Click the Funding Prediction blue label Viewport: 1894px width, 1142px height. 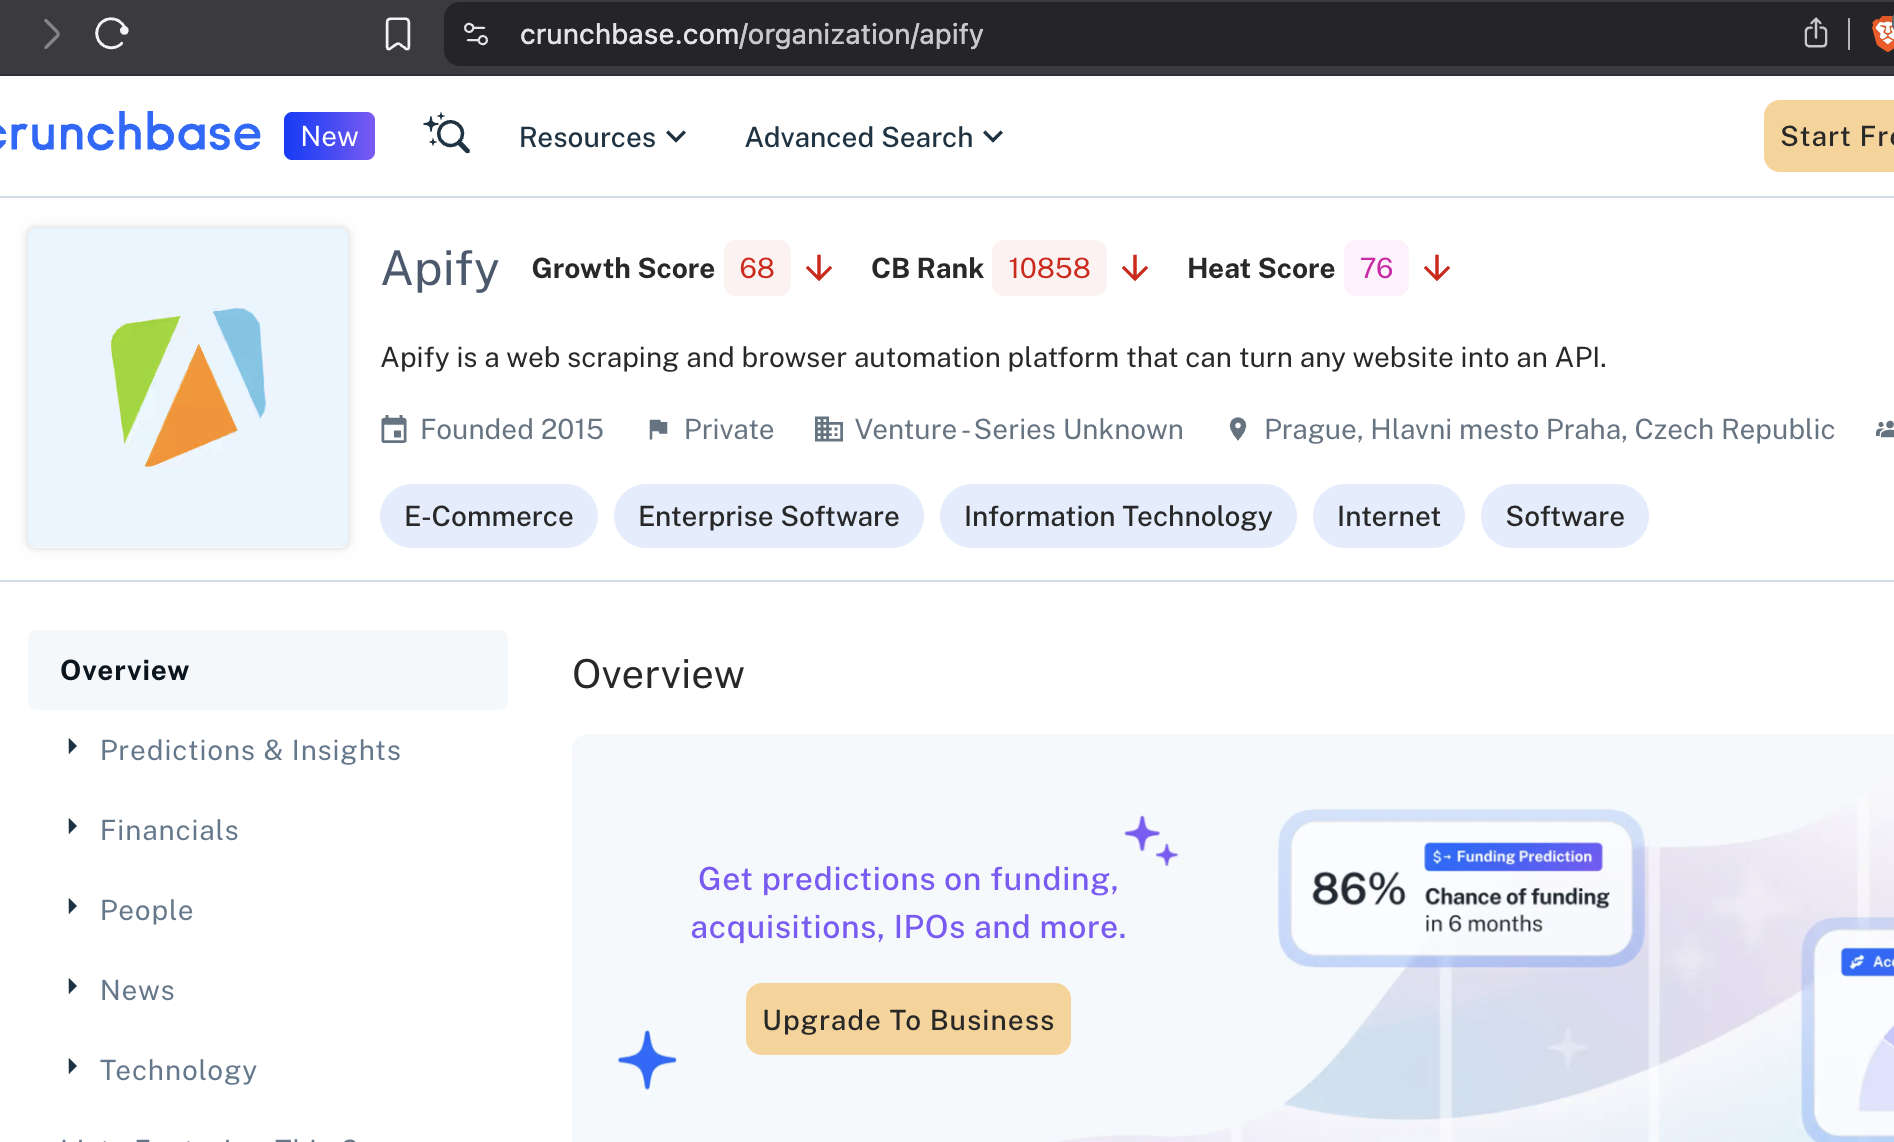click(x=1513, y=856)
